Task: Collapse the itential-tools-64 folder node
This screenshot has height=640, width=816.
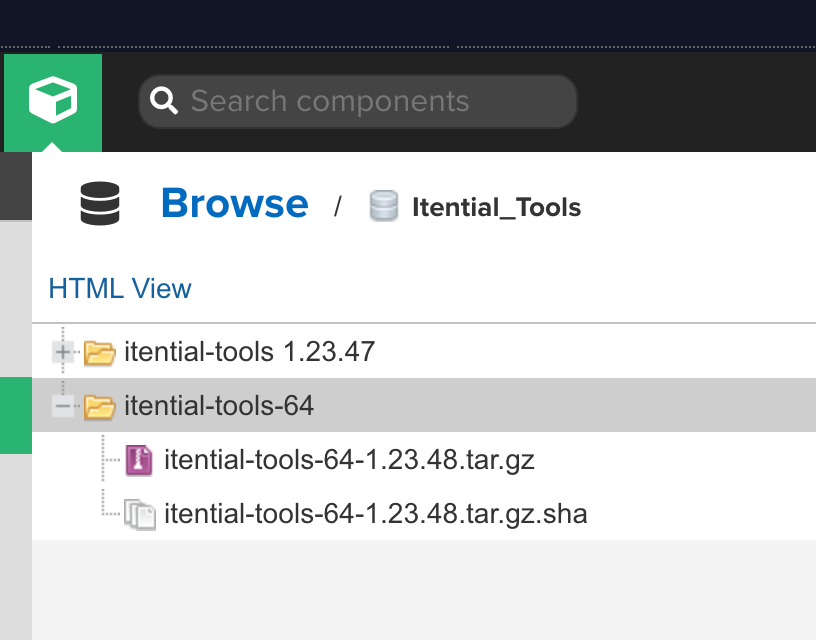Action: (x=63, y=406)
